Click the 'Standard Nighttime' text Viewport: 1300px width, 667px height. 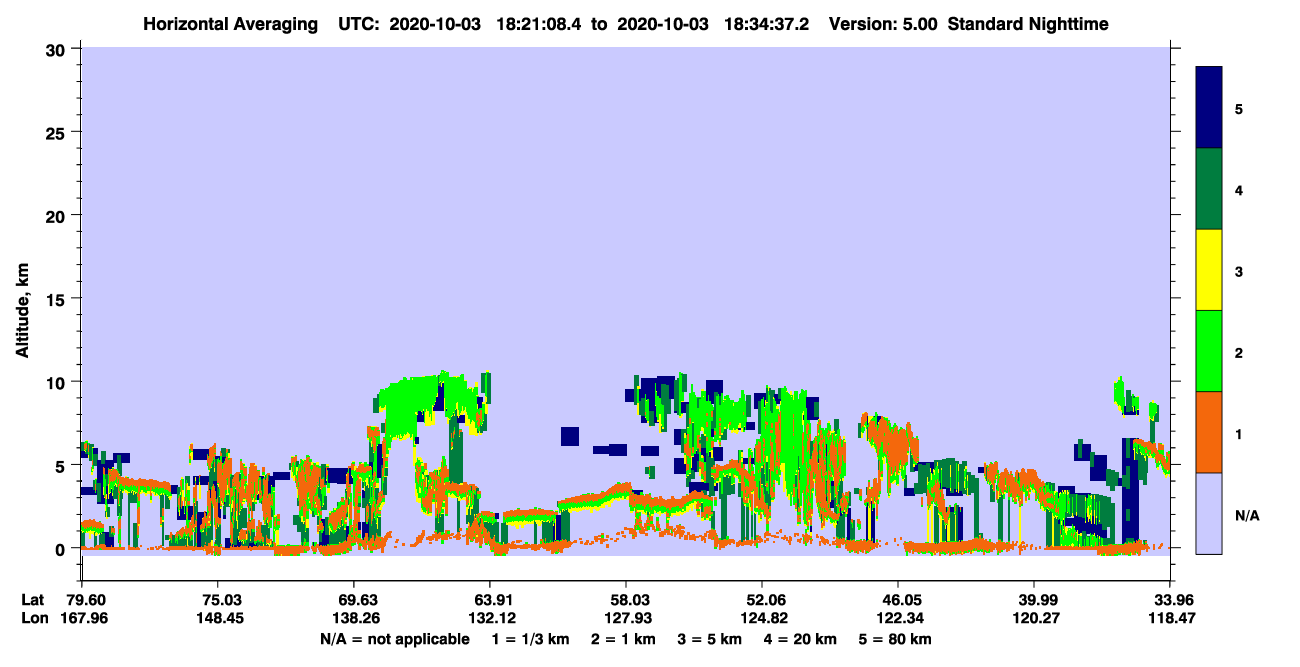1028,24
